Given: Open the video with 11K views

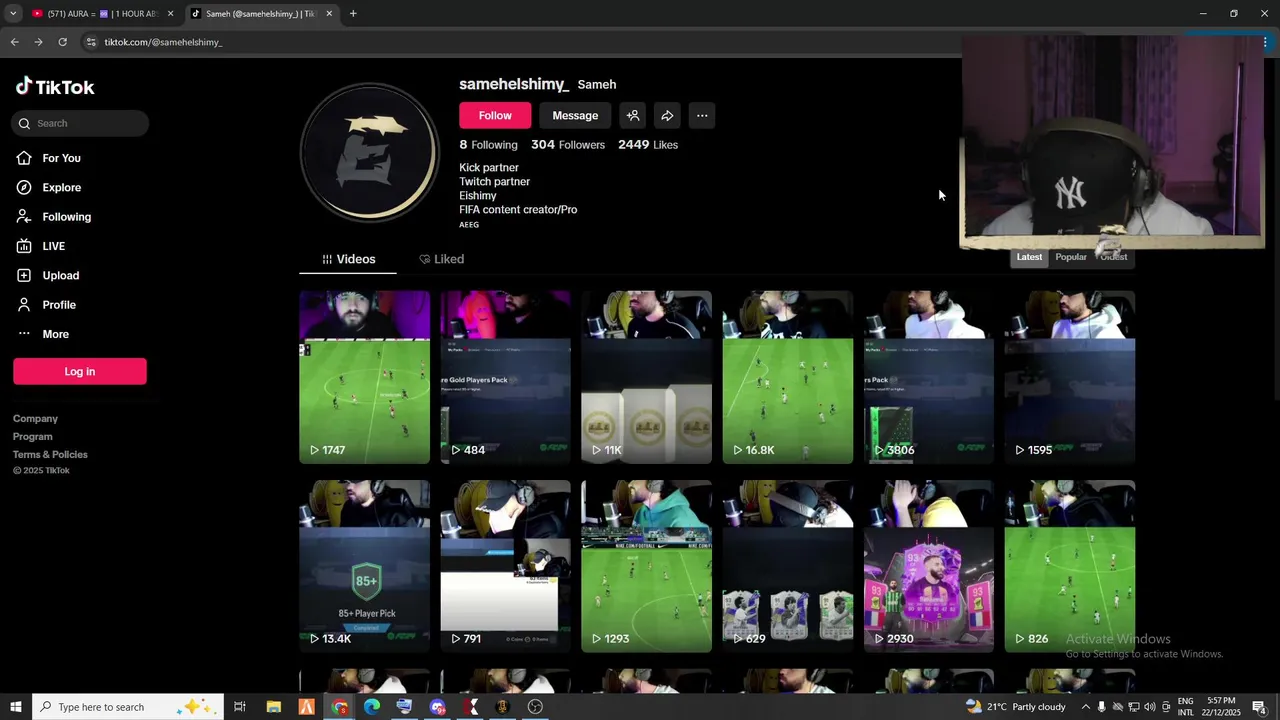Looking at the screenshot, I should (646, 377).
